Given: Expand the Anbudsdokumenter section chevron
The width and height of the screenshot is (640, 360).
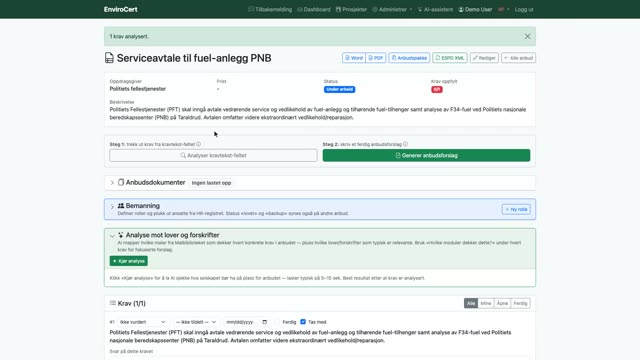Looking at the screenshot, I should [x=112, y=183].
